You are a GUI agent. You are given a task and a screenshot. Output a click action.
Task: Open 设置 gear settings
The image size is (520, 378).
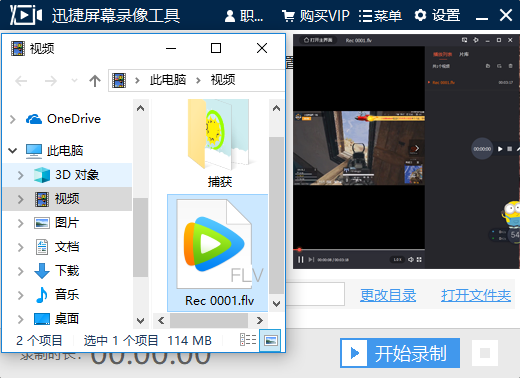pyautogui.click(x=437, y=15)
